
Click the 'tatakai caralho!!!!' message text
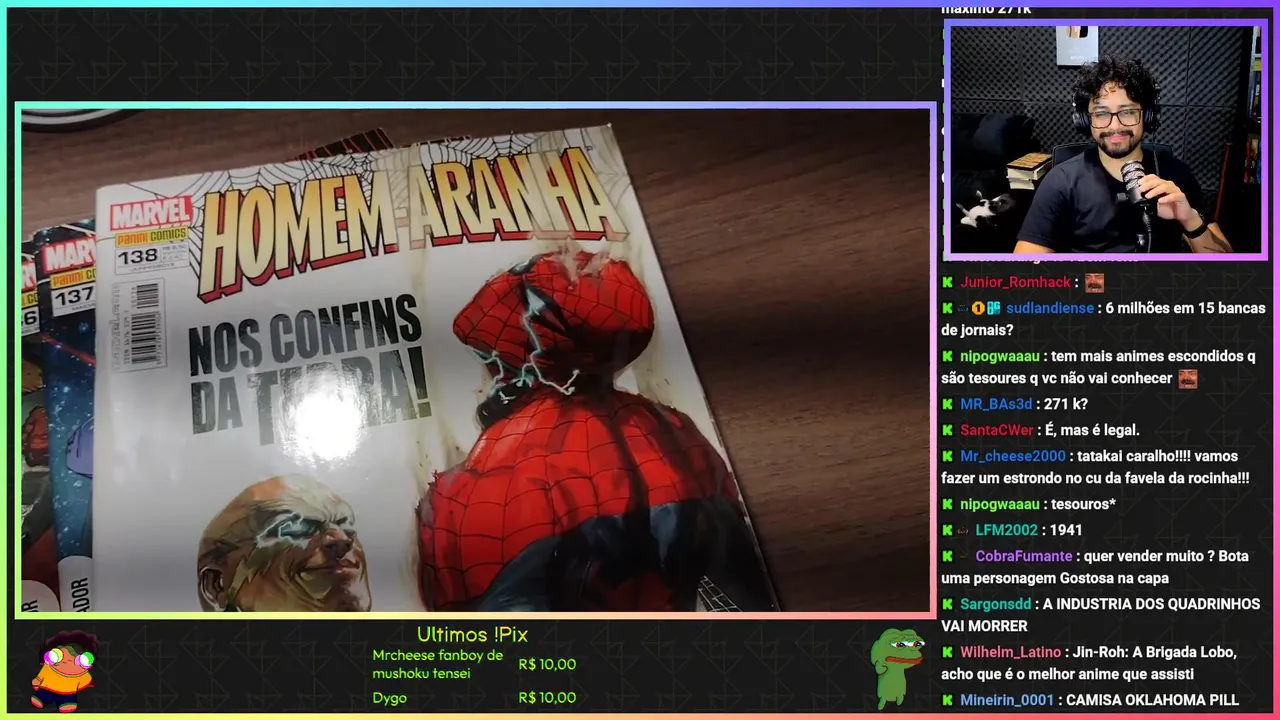[1095, 467]
